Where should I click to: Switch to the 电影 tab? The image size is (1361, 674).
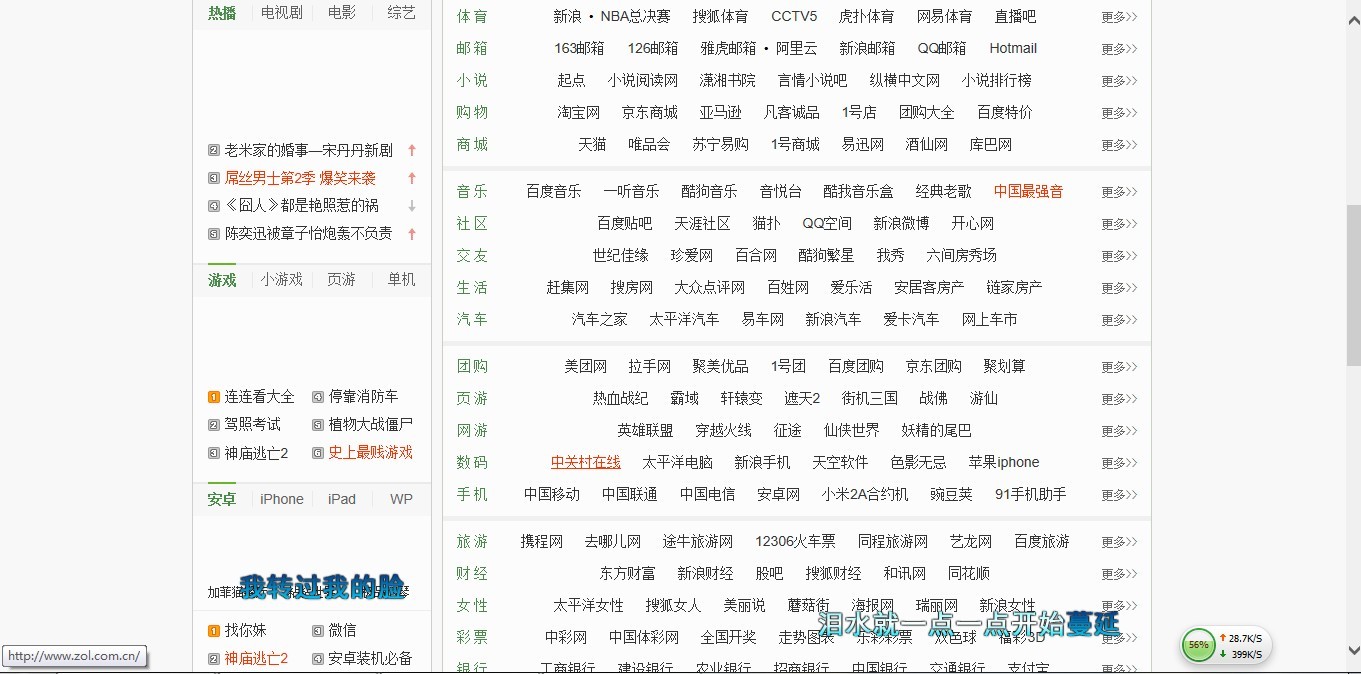click(x=342, y=13)
